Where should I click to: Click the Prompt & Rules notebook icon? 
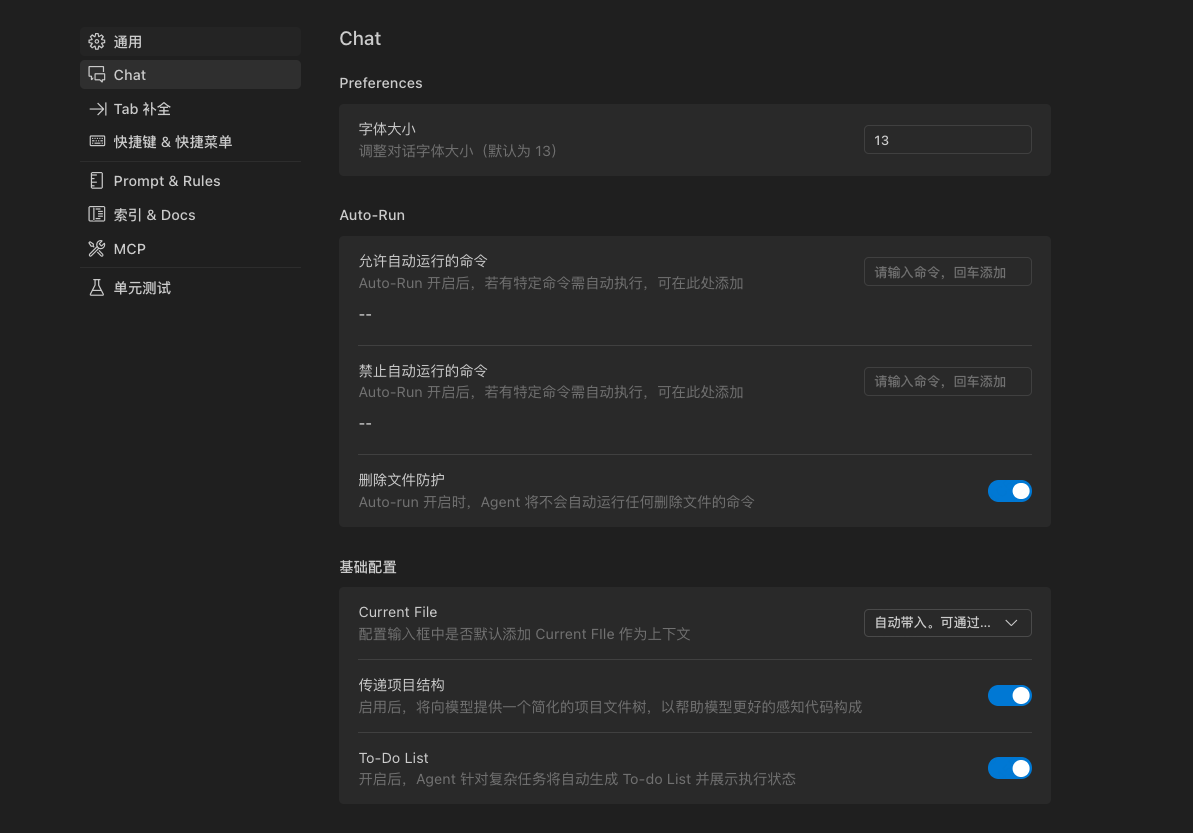click(x=96, y=181)
